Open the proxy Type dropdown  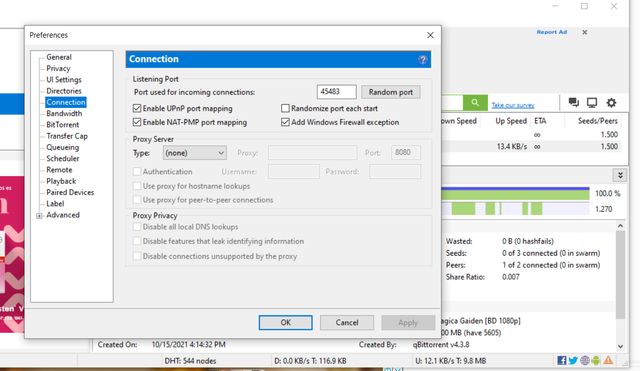point(195,153)
